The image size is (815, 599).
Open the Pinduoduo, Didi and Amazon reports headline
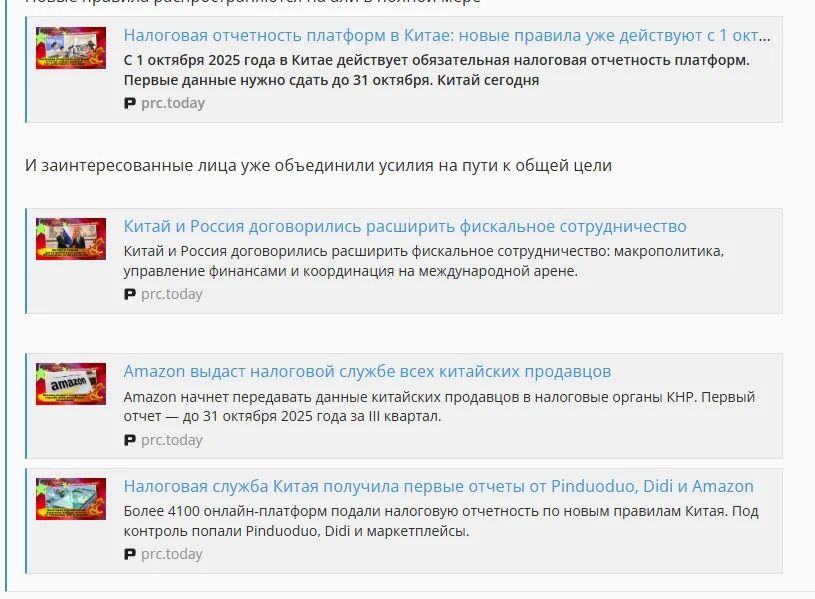(439, 486)
